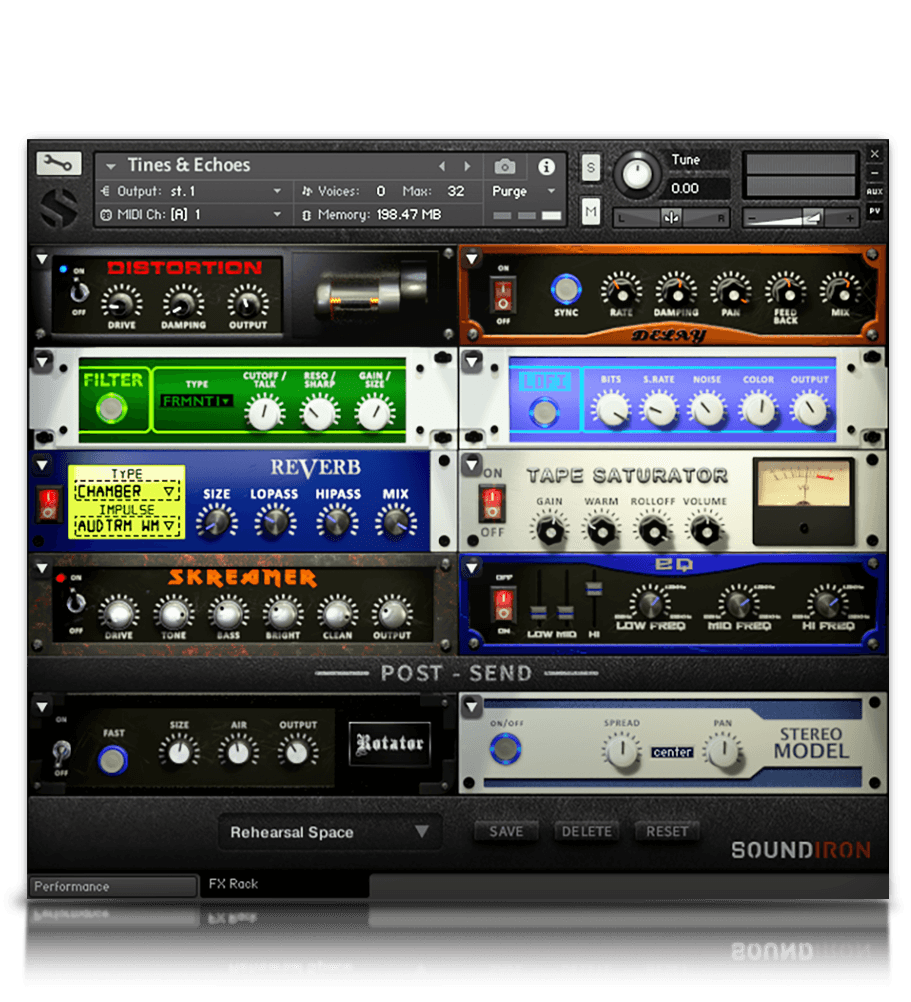Open the Delay module menu triangle
The image size is (911, 1002).
(x=471, y=258)
